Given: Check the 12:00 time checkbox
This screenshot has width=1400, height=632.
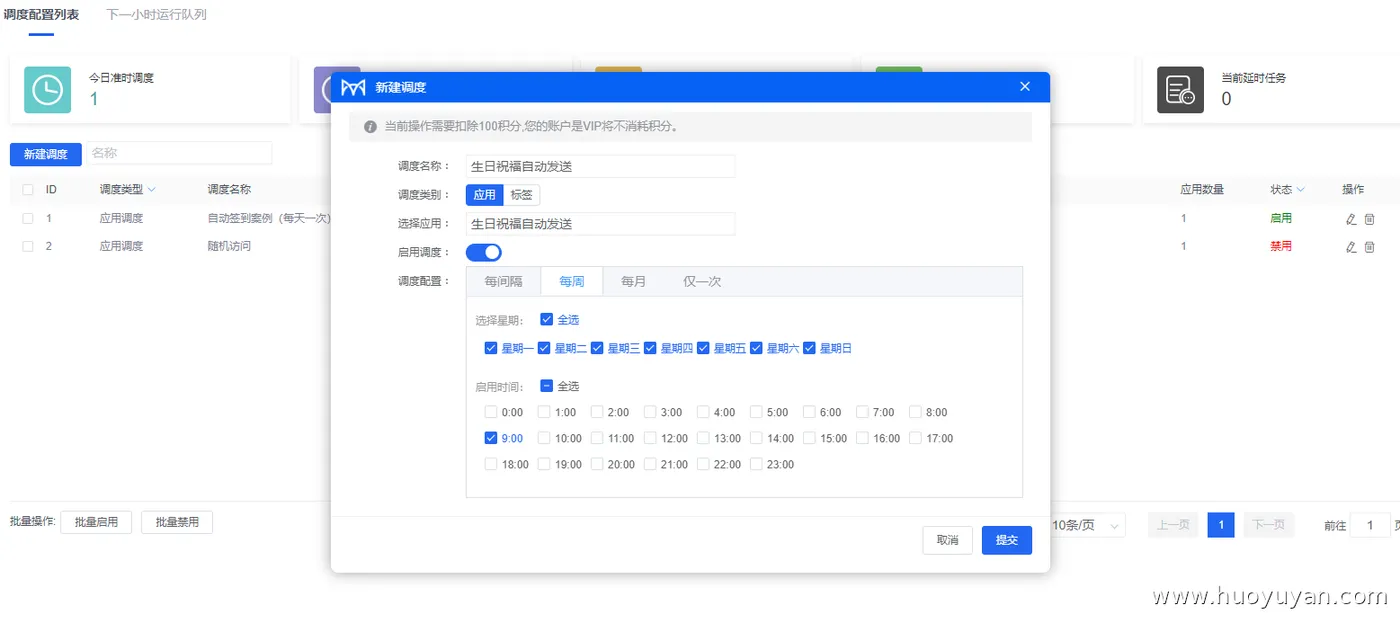Looking at the screenshot, I should click(650, 438).
